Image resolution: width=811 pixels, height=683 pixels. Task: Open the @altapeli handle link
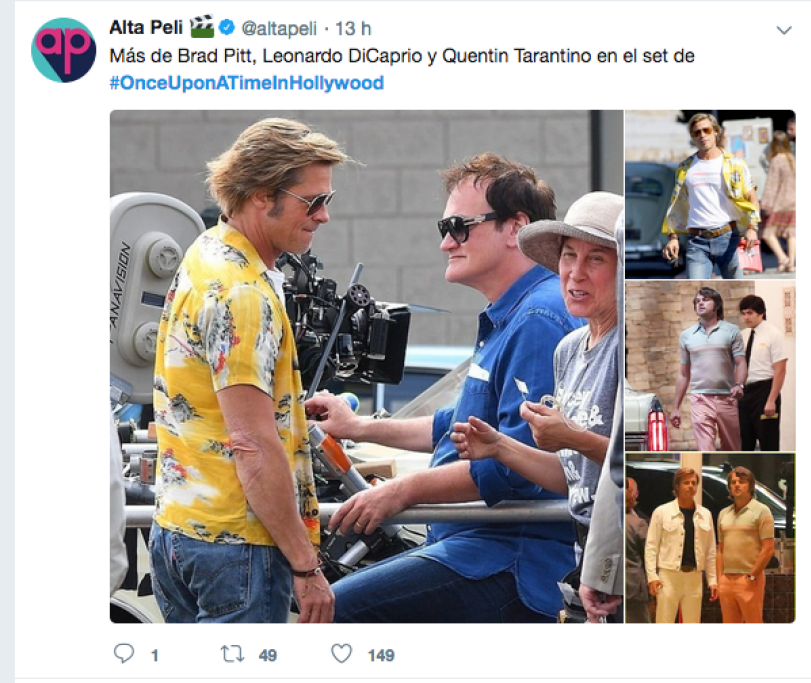point(279,28)
